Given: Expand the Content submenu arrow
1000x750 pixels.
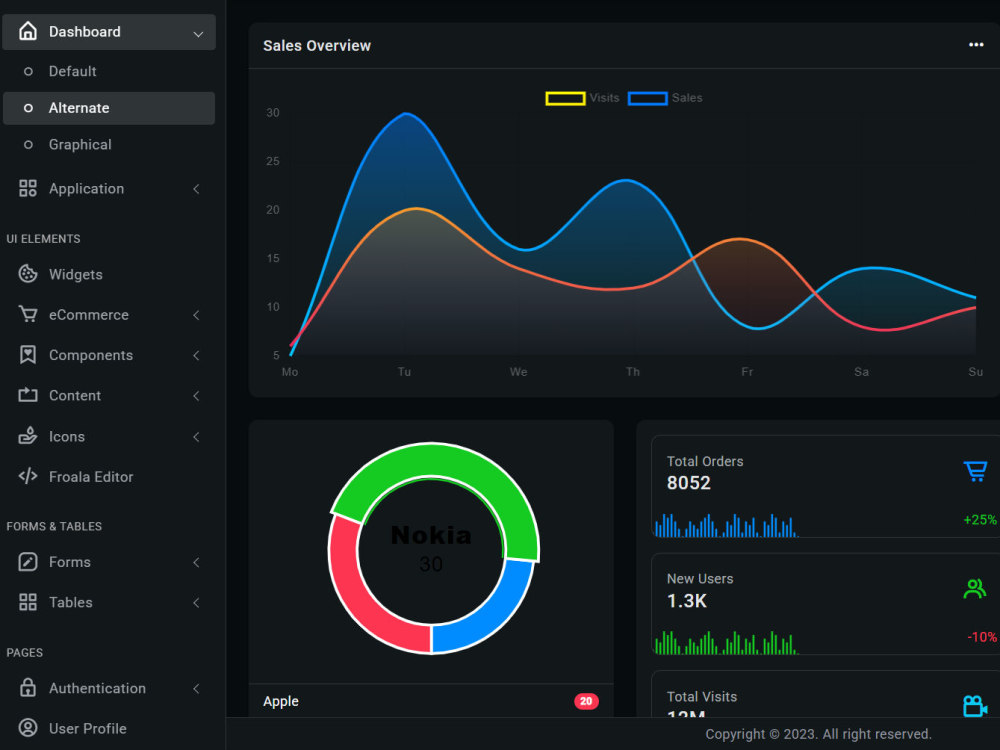Looking at the screenshot, I should (x=196, y=396).
